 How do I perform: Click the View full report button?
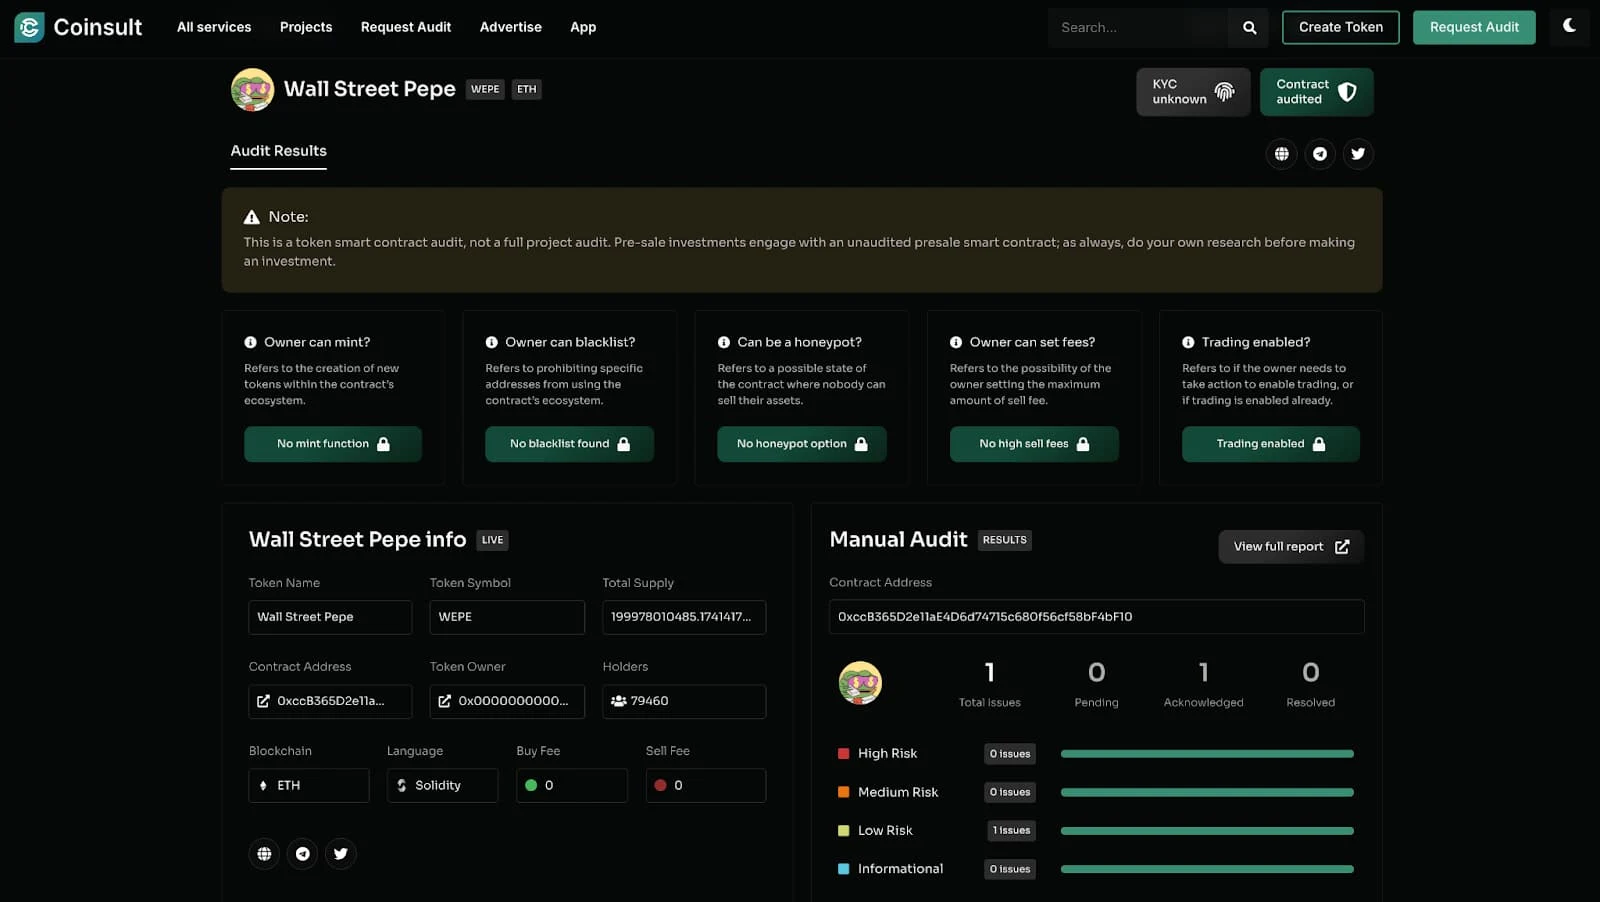coord(1291,547)
